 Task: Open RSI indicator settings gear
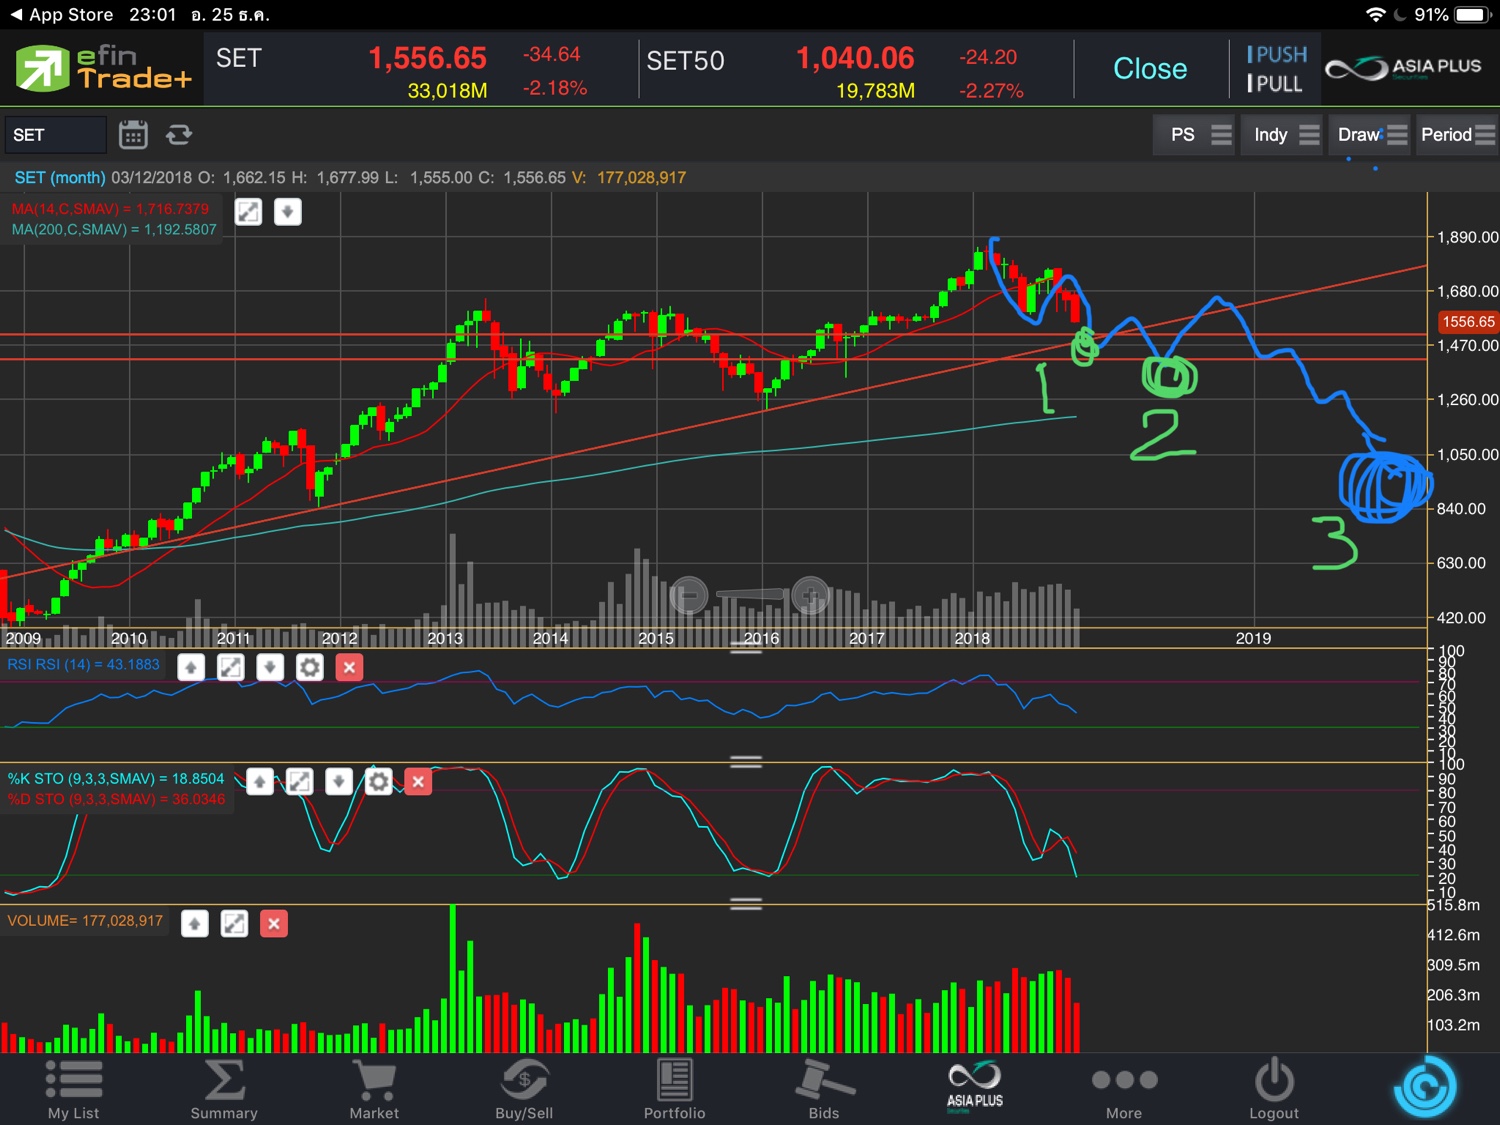[310, 667]
